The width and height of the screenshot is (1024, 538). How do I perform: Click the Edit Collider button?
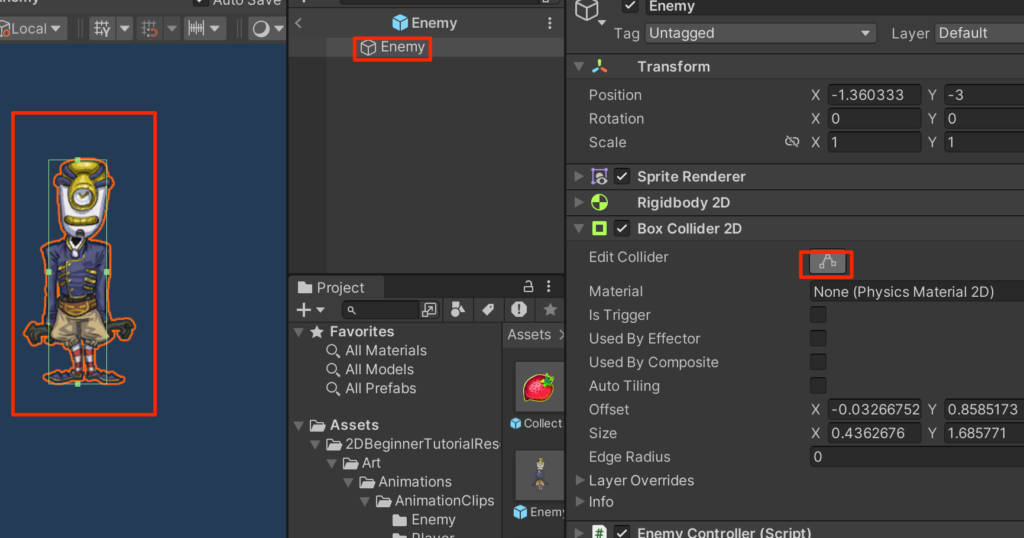coord(827,263)
